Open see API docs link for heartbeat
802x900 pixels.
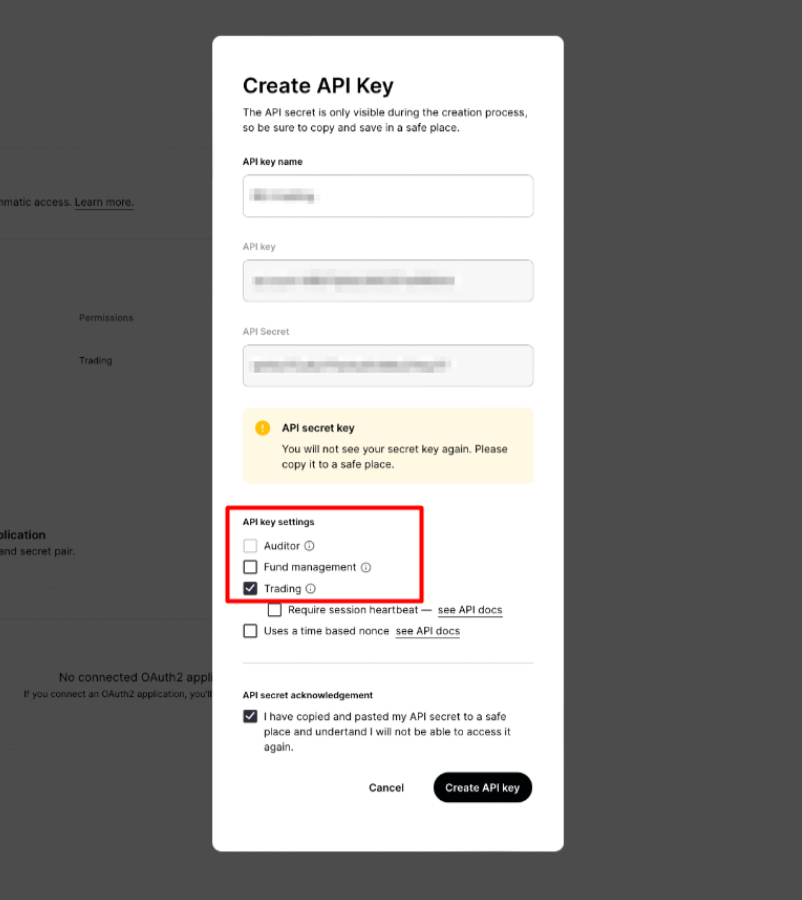(470, 610)
